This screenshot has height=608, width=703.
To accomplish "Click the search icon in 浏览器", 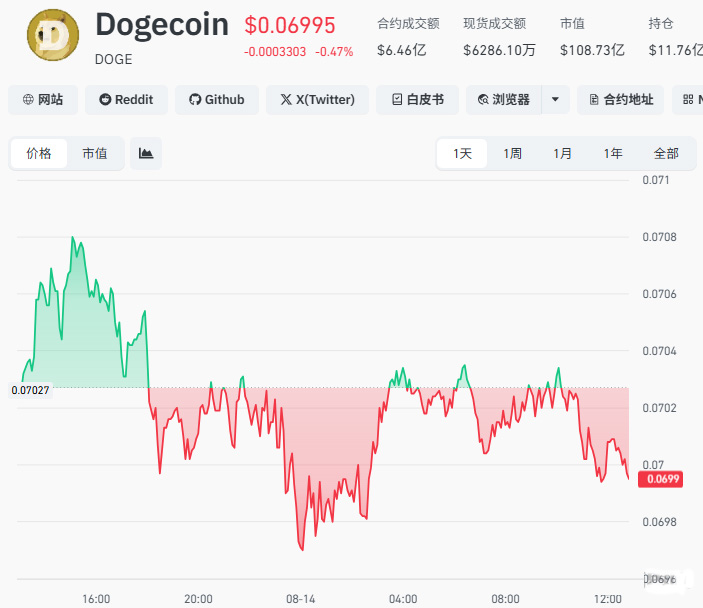I will (x=483, y=100).
